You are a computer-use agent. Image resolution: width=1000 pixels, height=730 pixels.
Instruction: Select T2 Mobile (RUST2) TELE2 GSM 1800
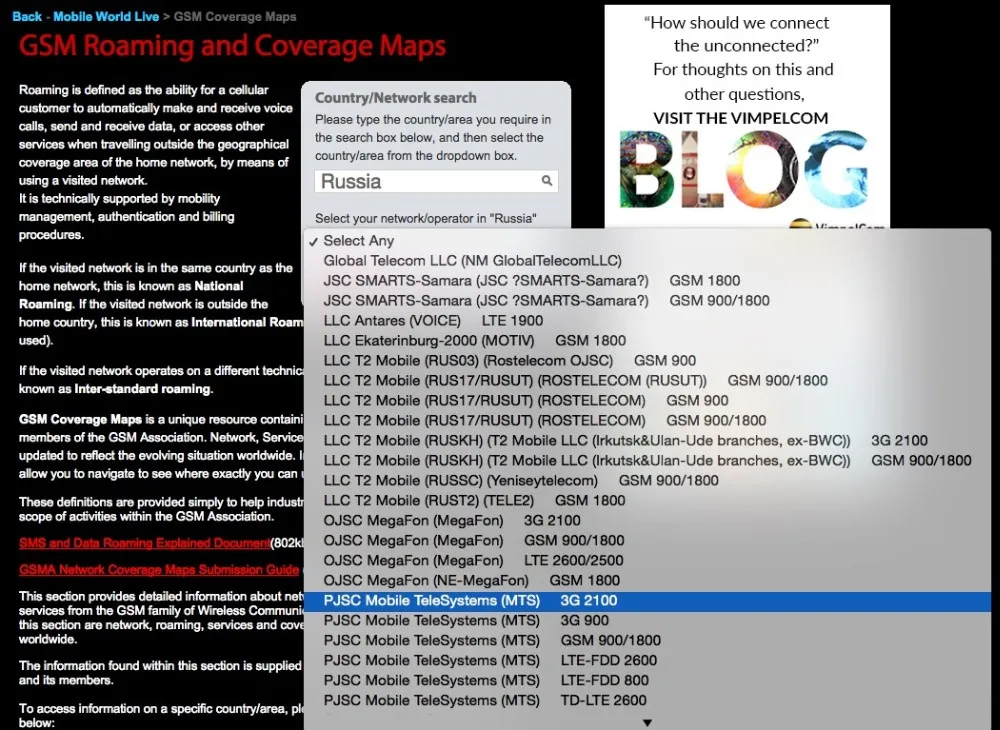[647, 500]
